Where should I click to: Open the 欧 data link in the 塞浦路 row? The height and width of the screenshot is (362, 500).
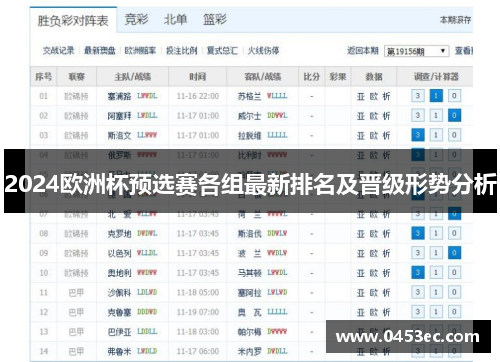(x=374, y=97)
